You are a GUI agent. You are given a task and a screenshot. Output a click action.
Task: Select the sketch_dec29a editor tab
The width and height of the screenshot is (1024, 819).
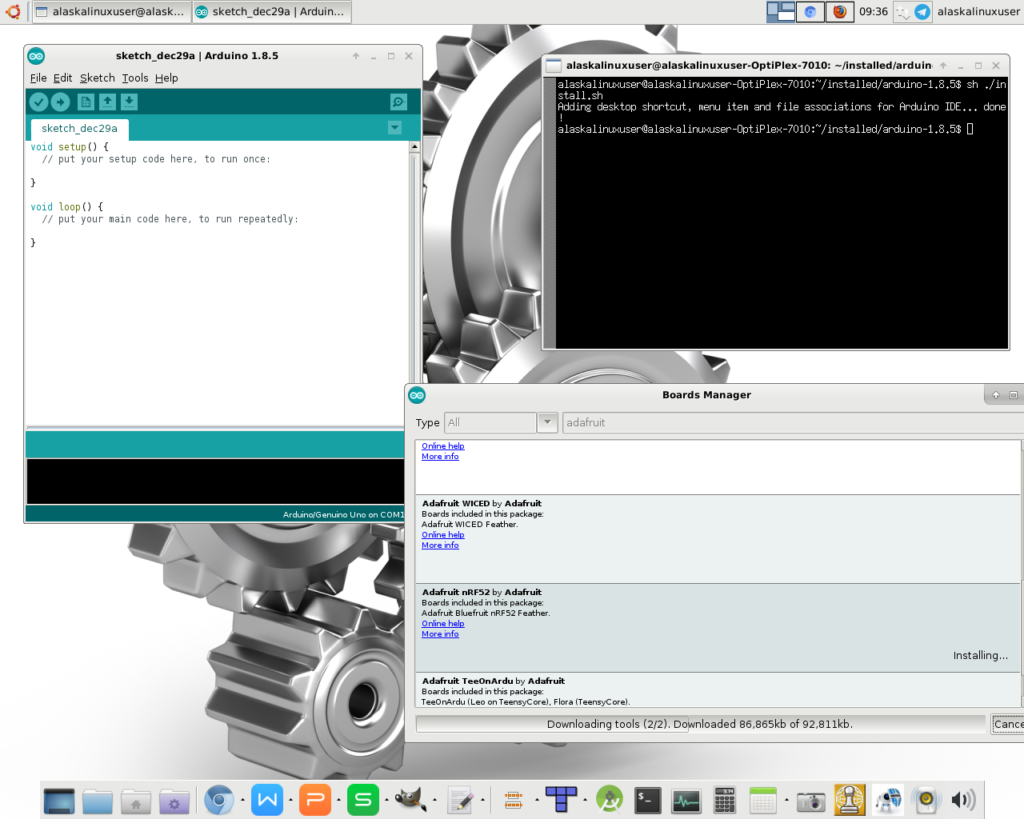point(79,129)
